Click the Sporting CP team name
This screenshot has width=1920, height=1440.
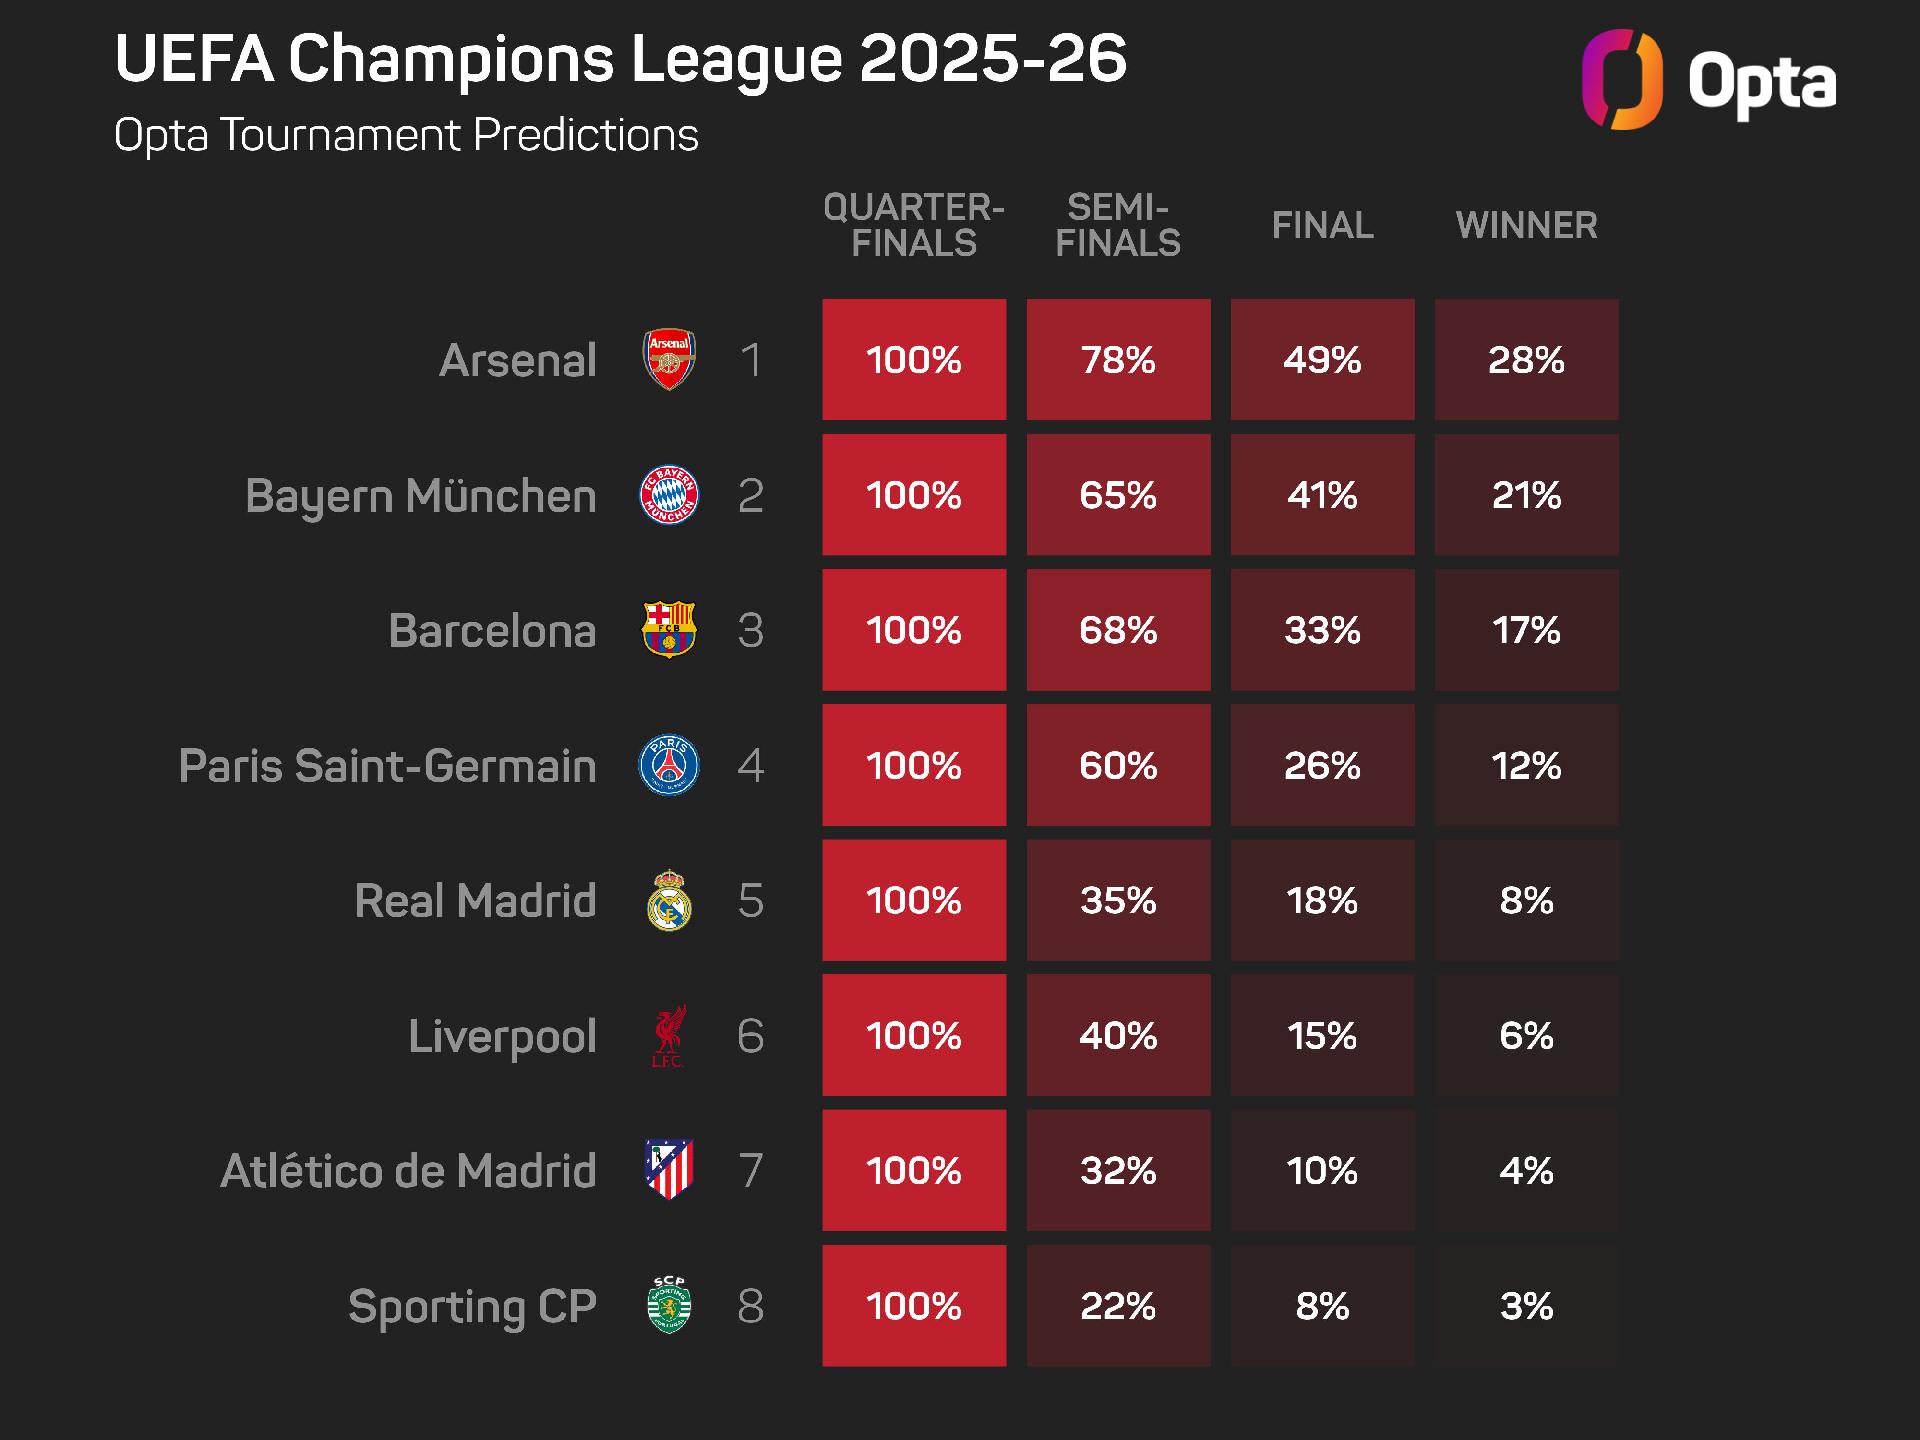point(472,1306)
